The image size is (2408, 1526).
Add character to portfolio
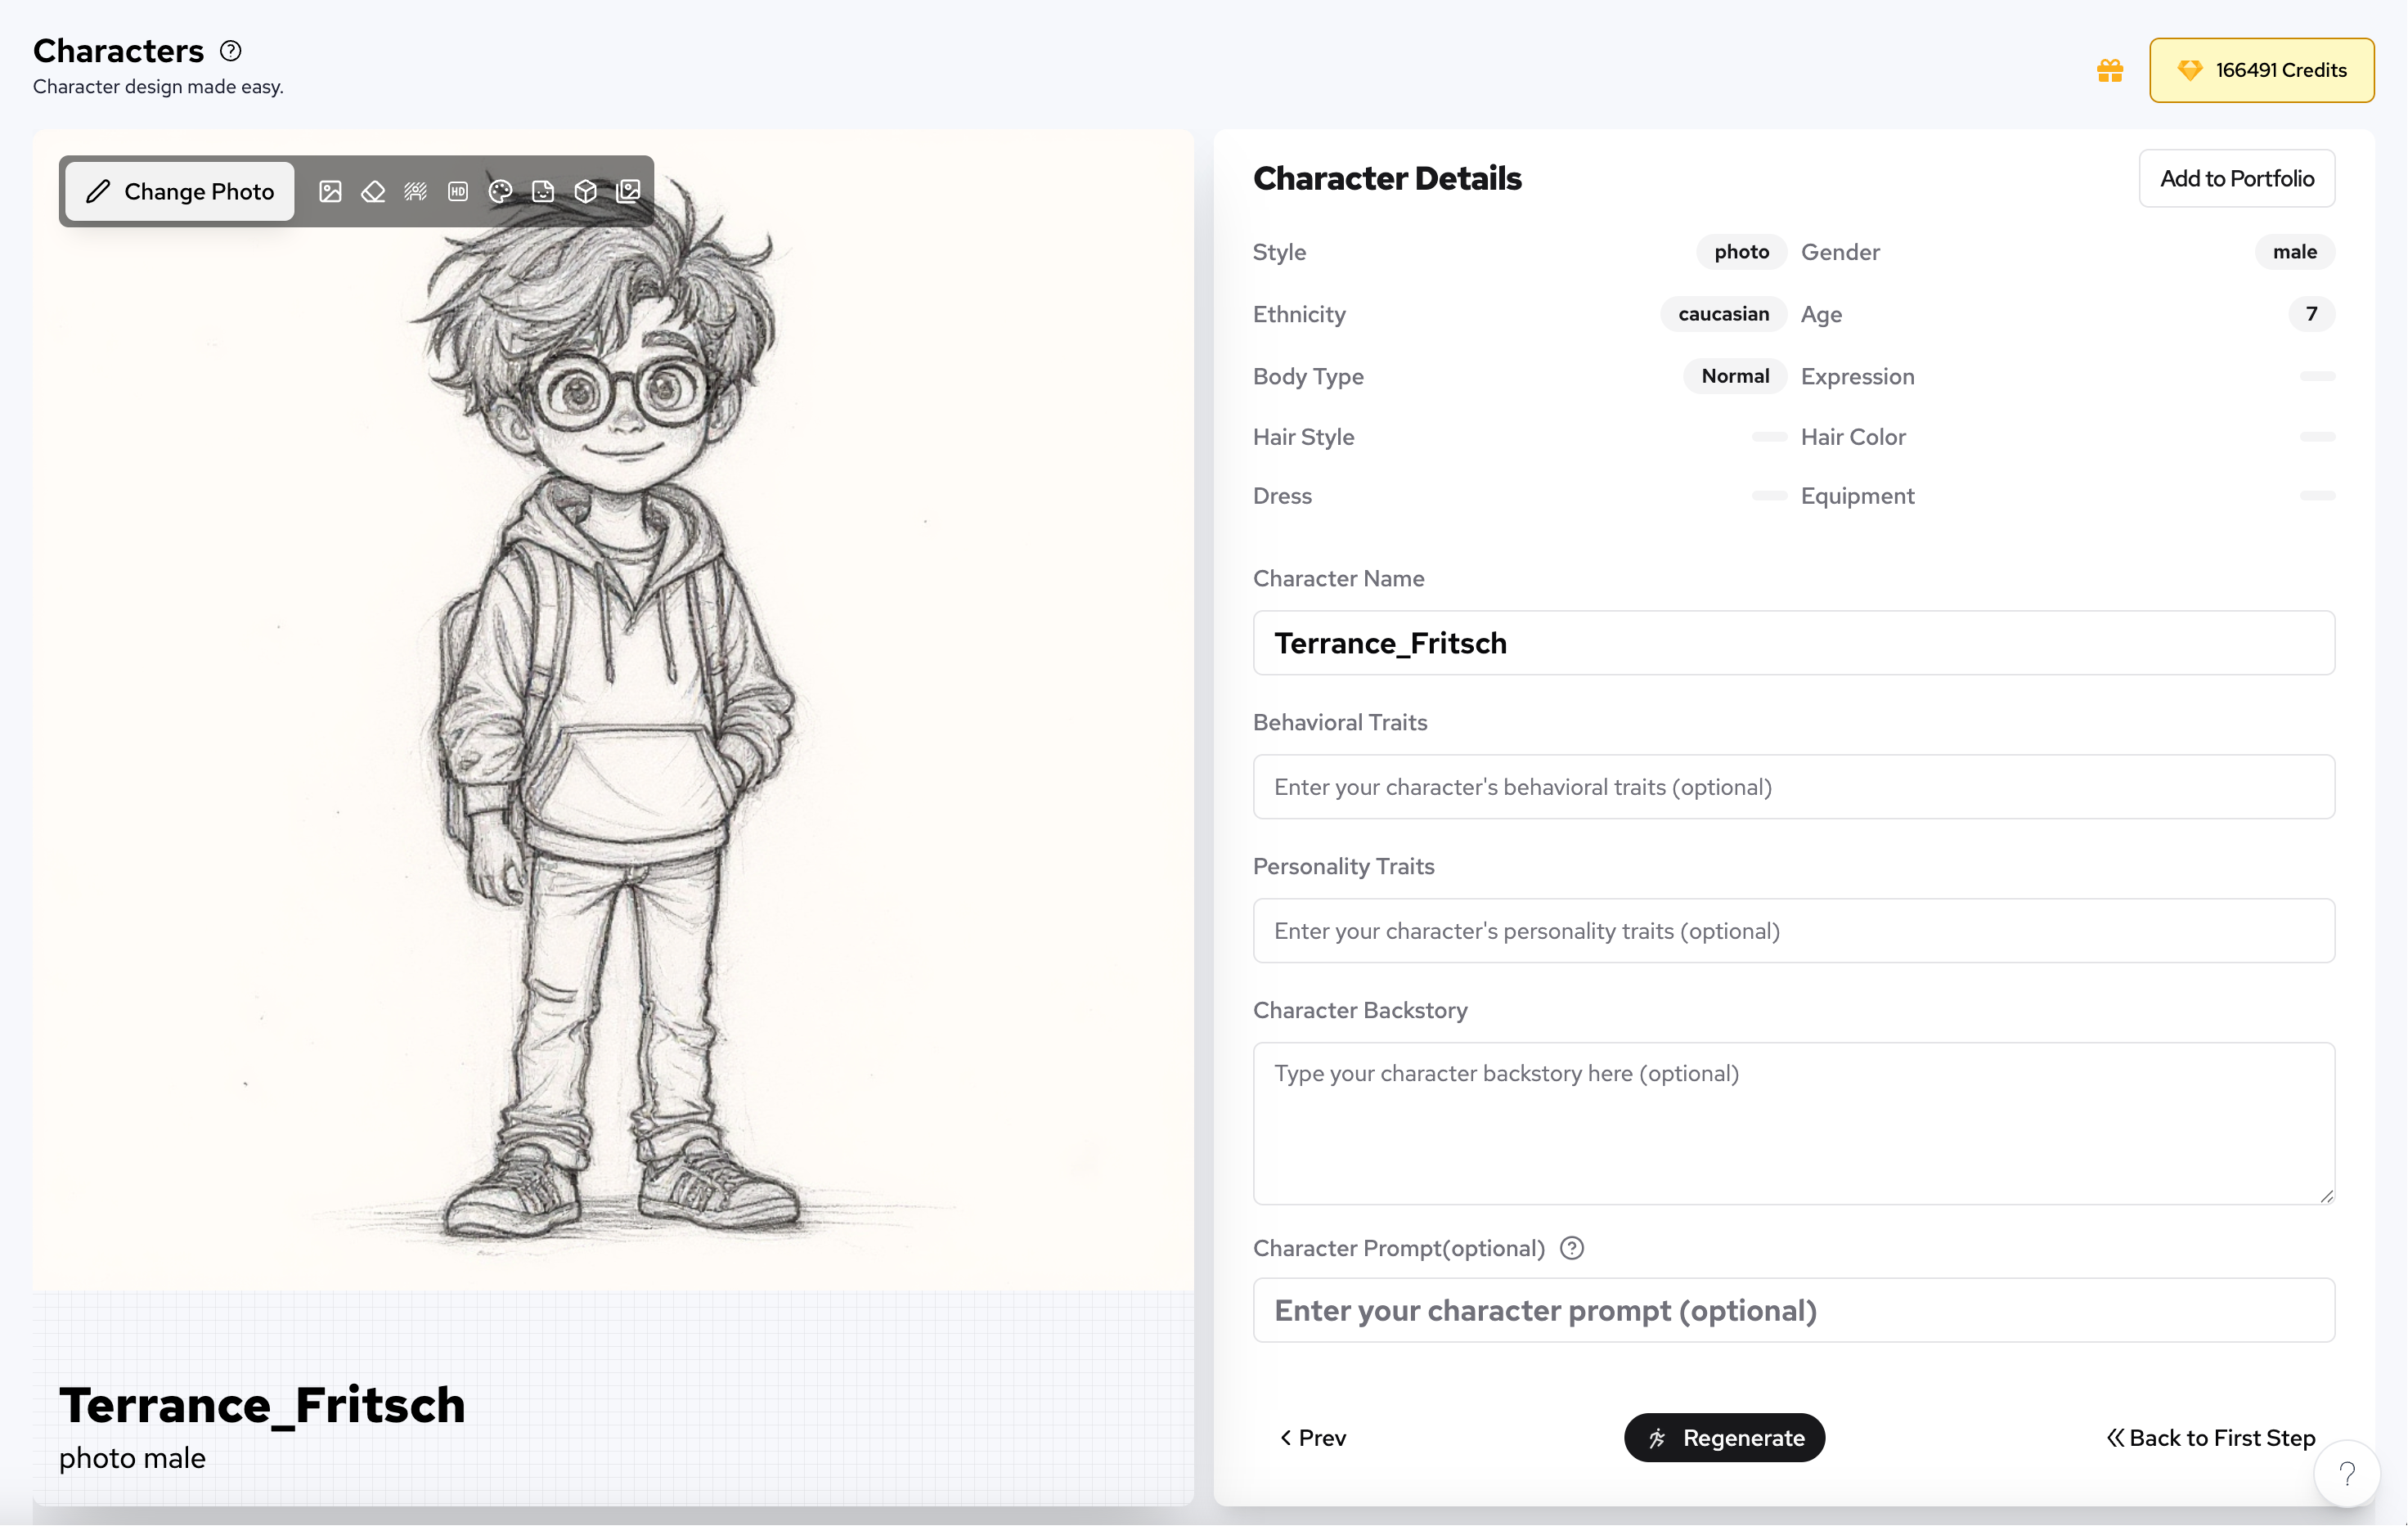coord(2237,178)
